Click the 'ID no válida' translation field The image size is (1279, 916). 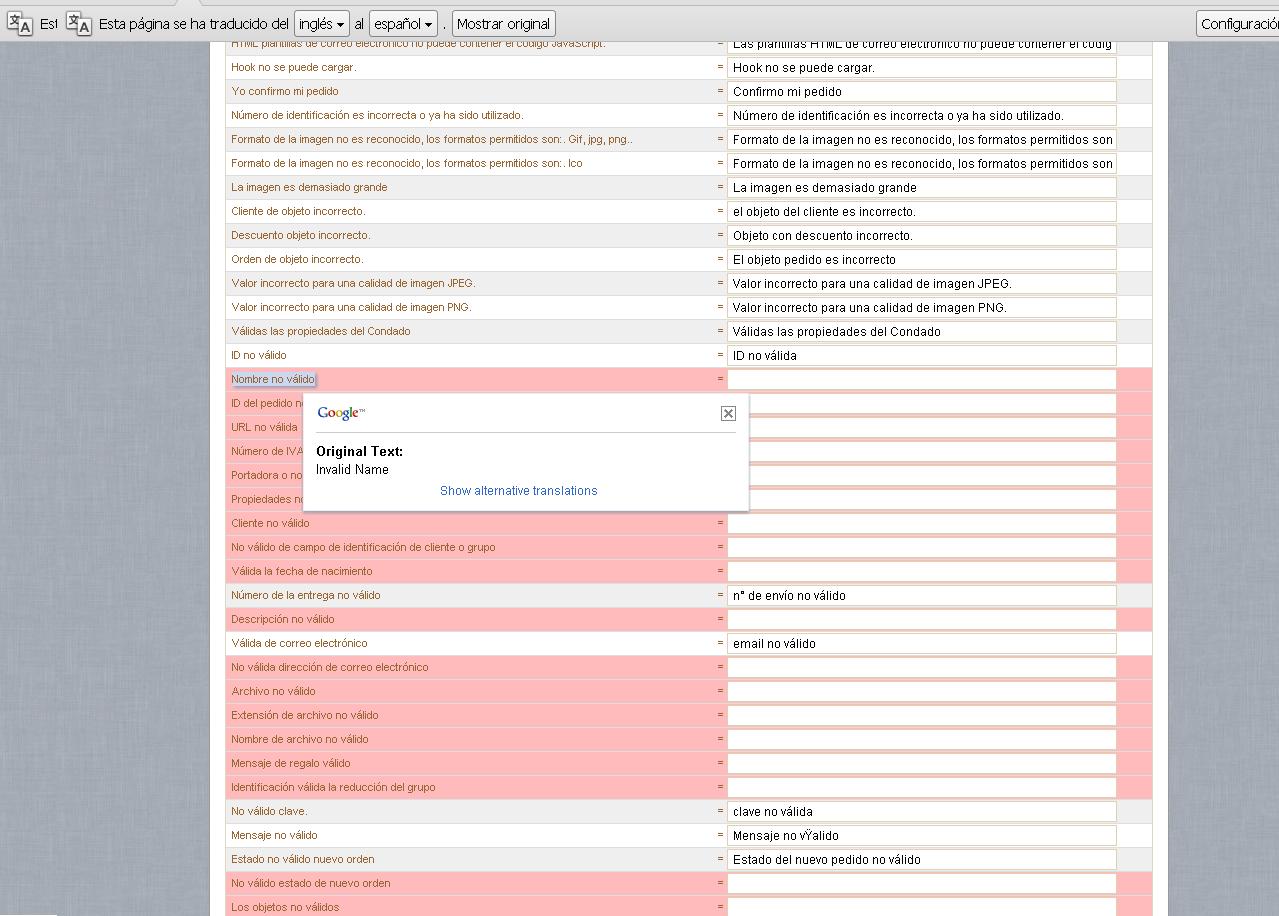point(921,355)
